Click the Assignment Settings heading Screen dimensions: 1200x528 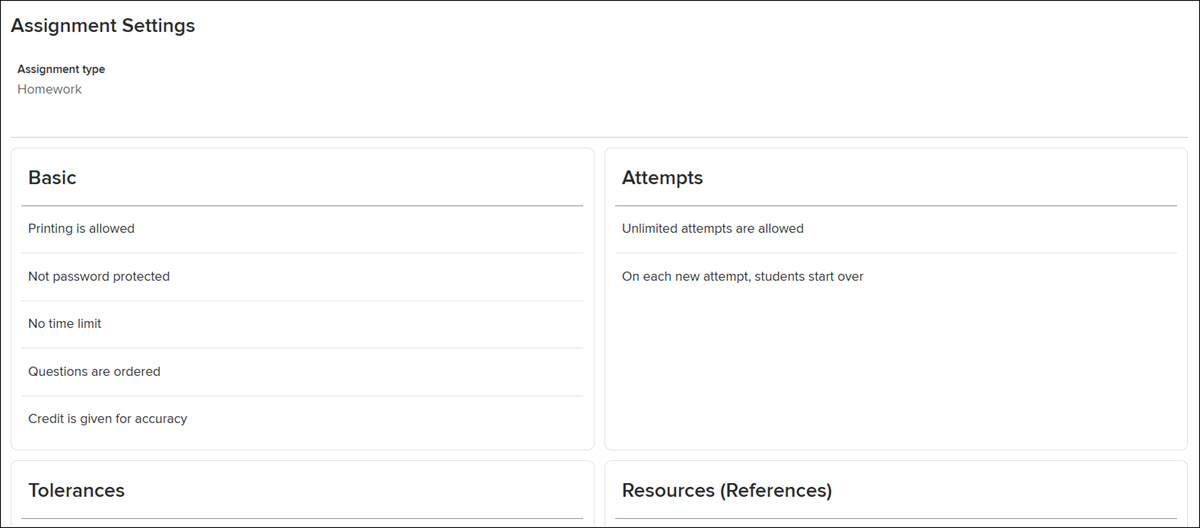103,26
